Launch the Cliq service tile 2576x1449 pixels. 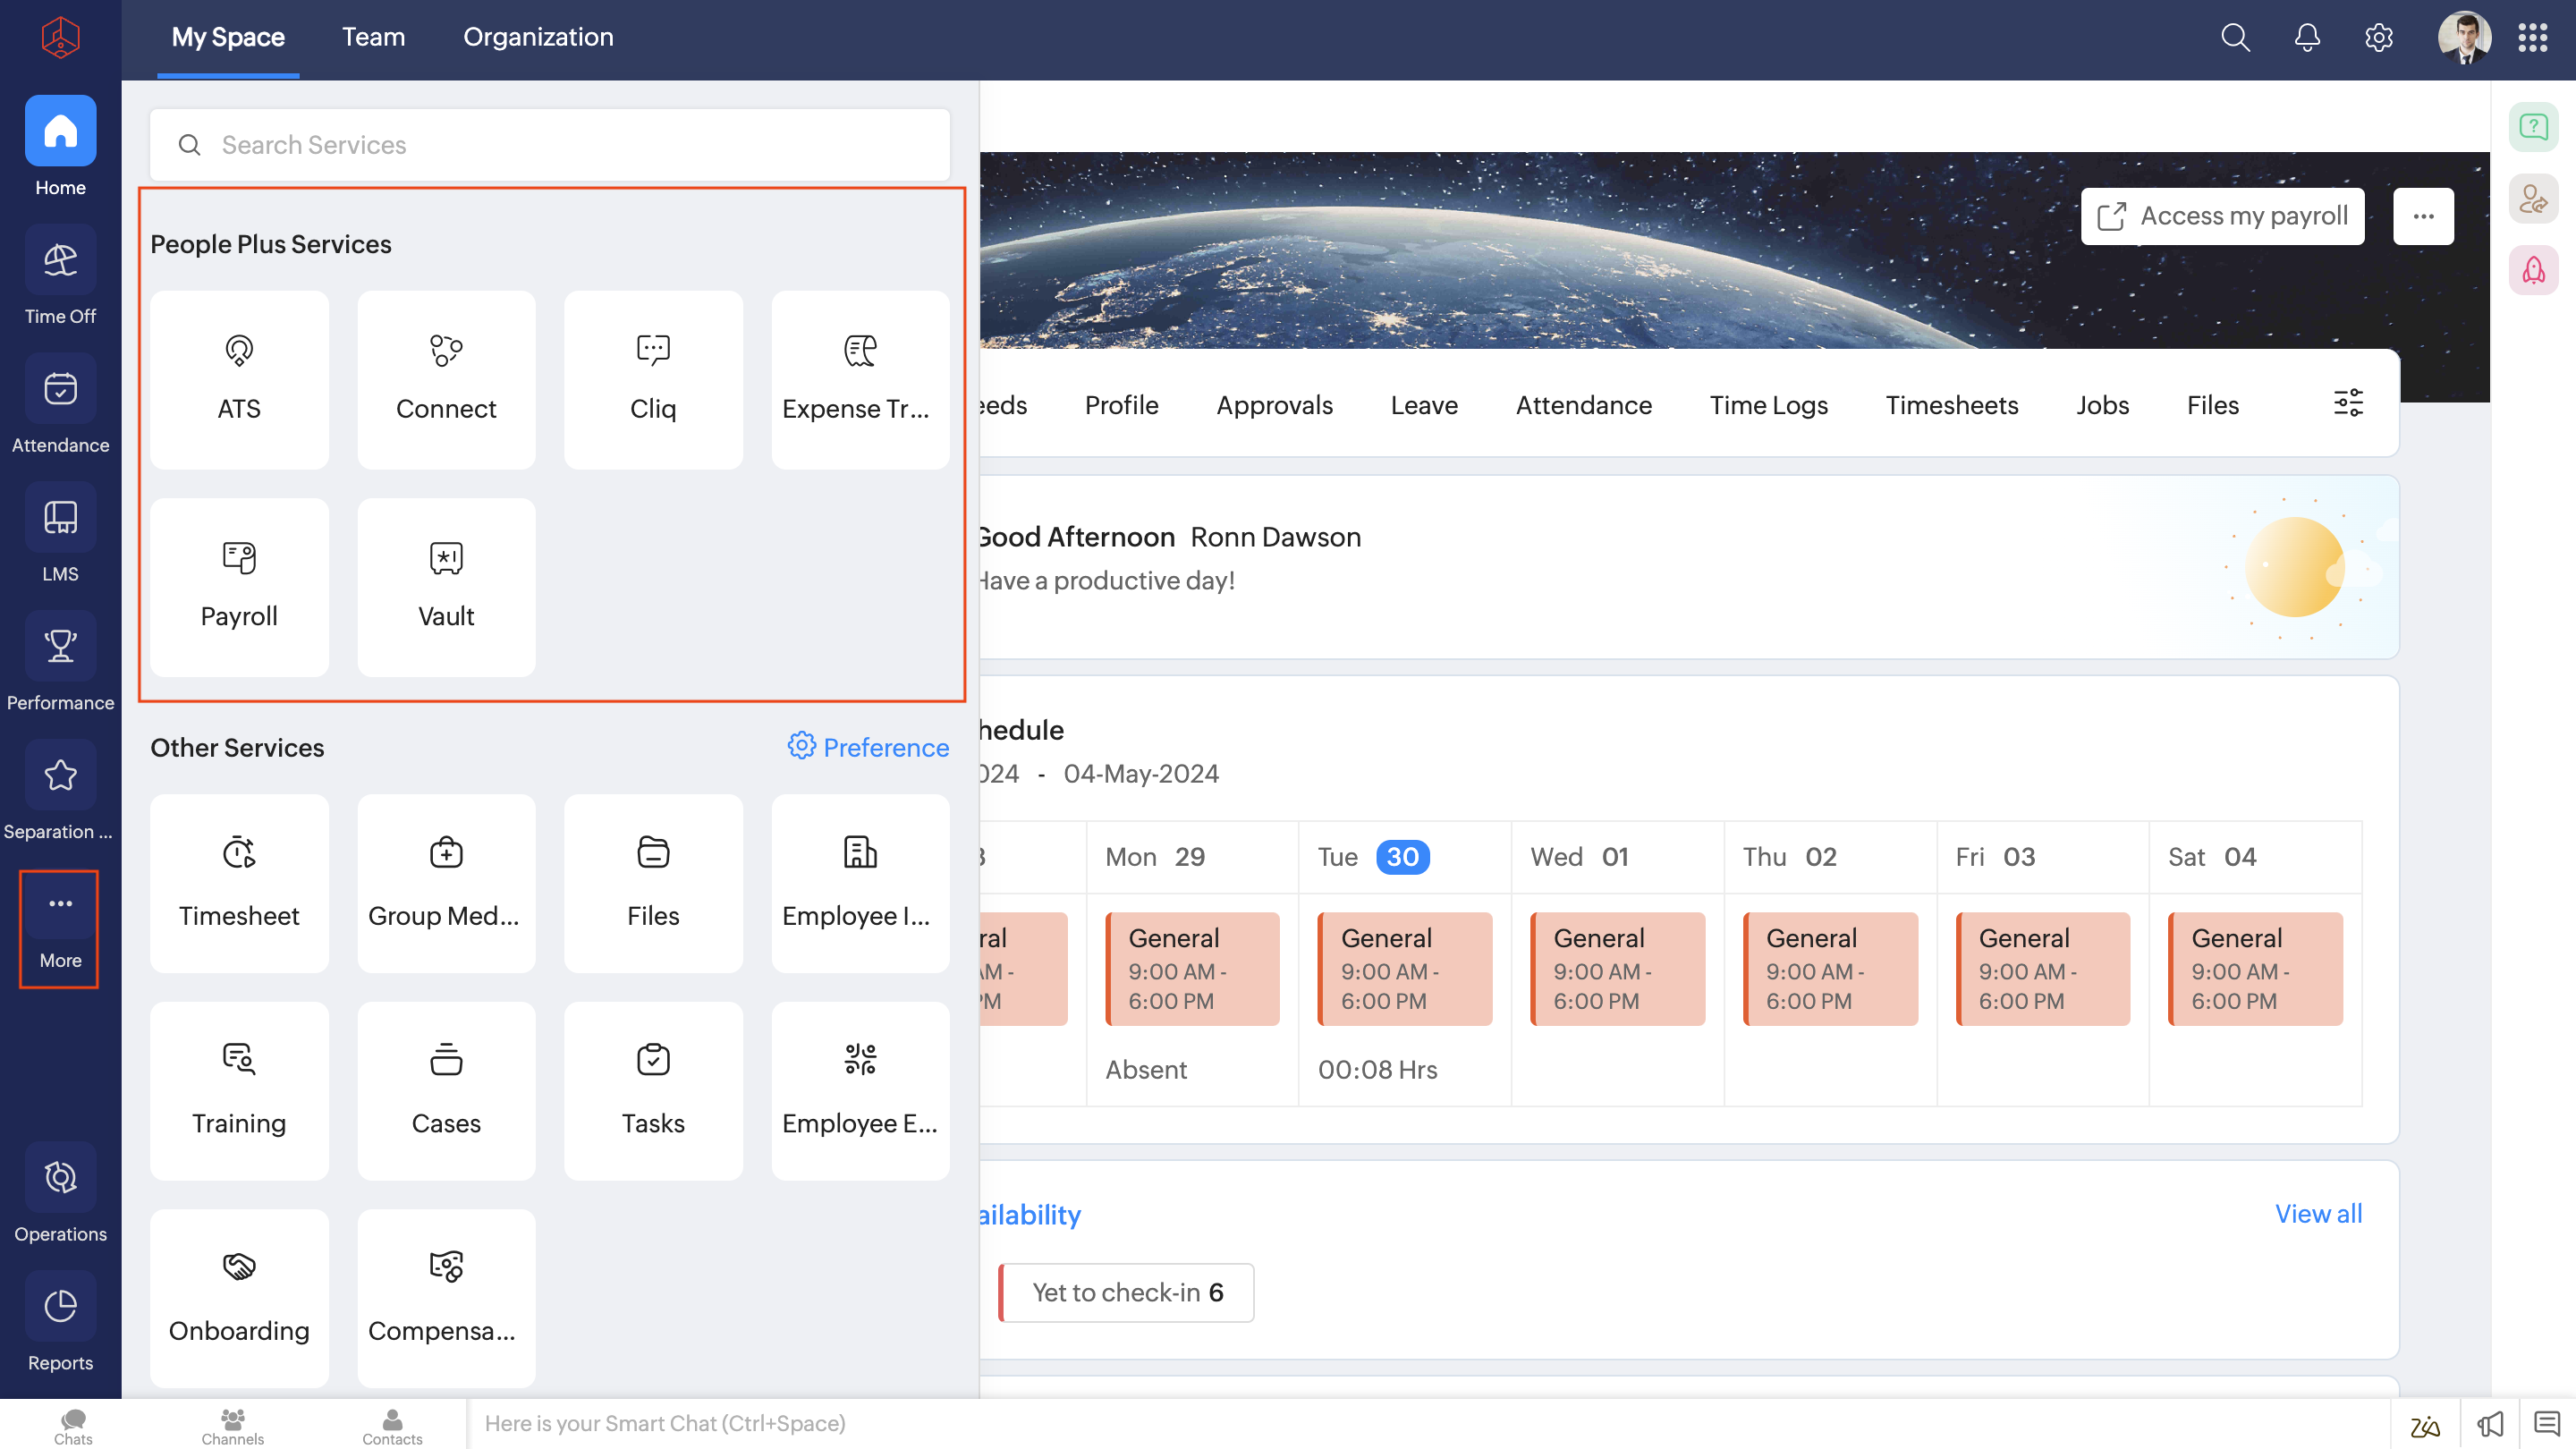tap(653, 379)
